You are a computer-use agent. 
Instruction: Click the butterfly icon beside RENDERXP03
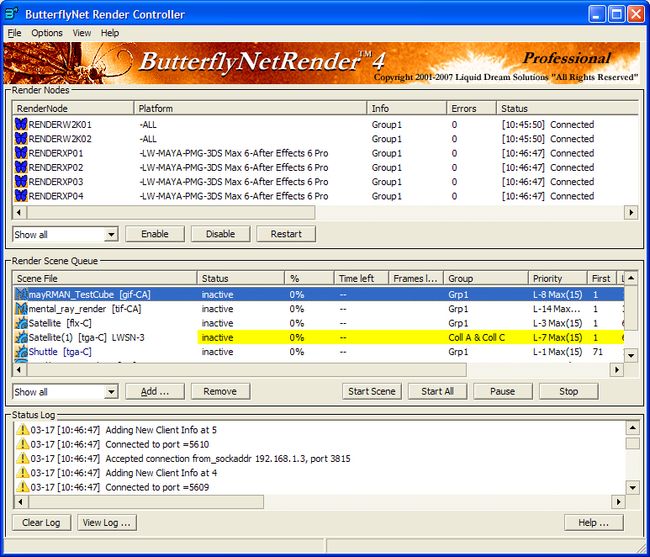coord(21,181)
